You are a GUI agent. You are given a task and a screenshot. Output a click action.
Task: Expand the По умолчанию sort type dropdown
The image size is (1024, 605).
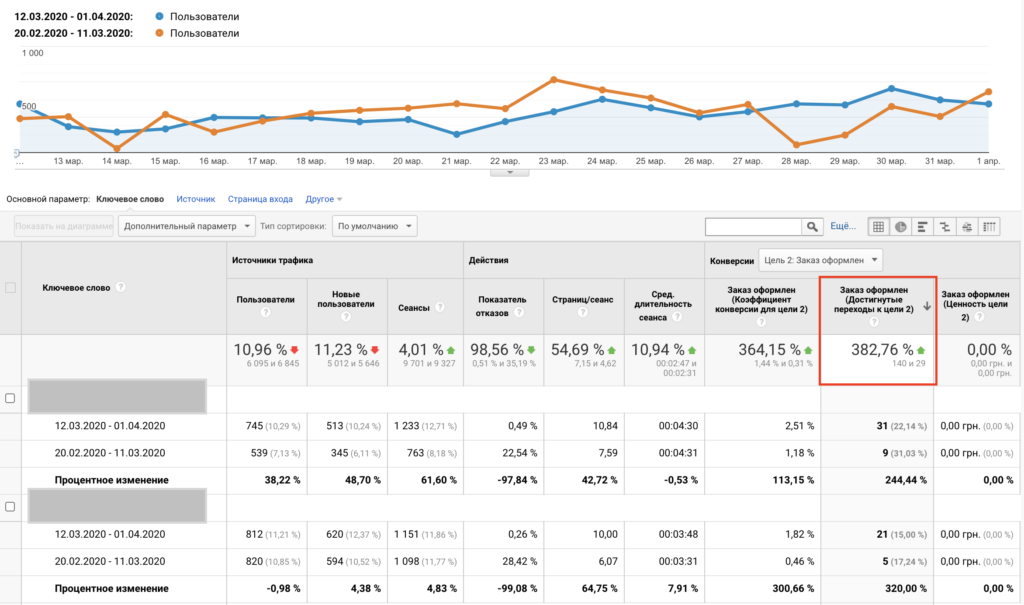tap(374, 226)
